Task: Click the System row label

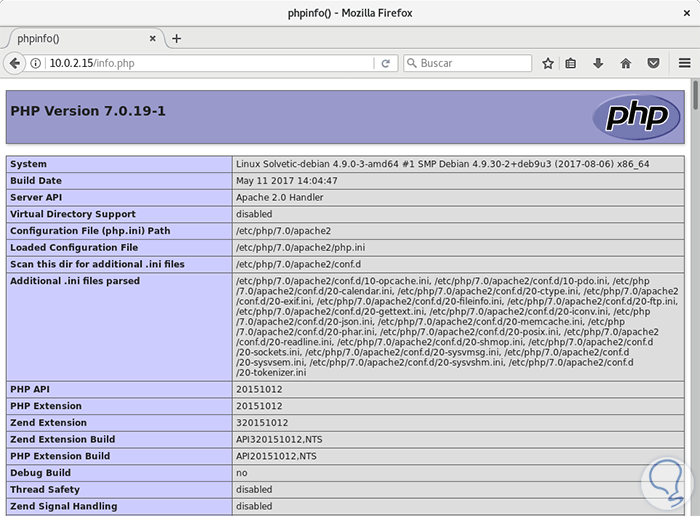Action: [x=28, y=164]
